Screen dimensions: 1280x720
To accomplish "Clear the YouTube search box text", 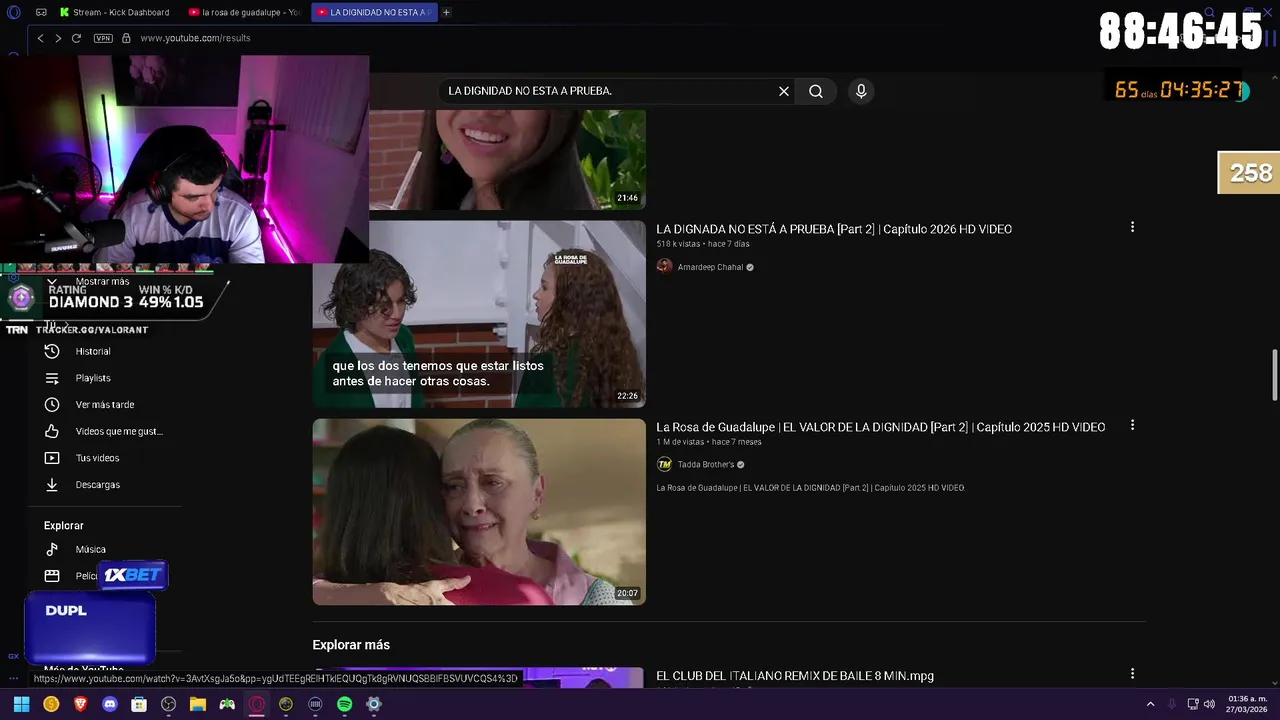I will [784, 91].
